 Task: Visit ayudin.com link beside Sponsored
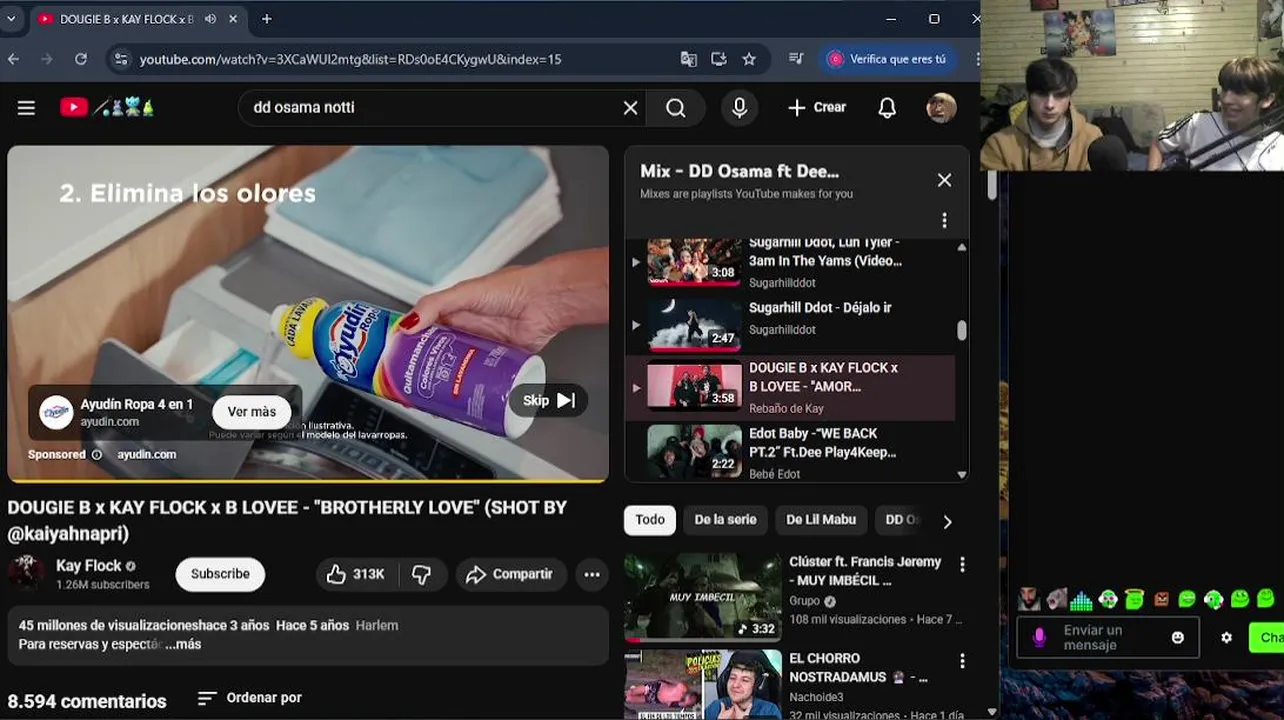click(146, 454)
